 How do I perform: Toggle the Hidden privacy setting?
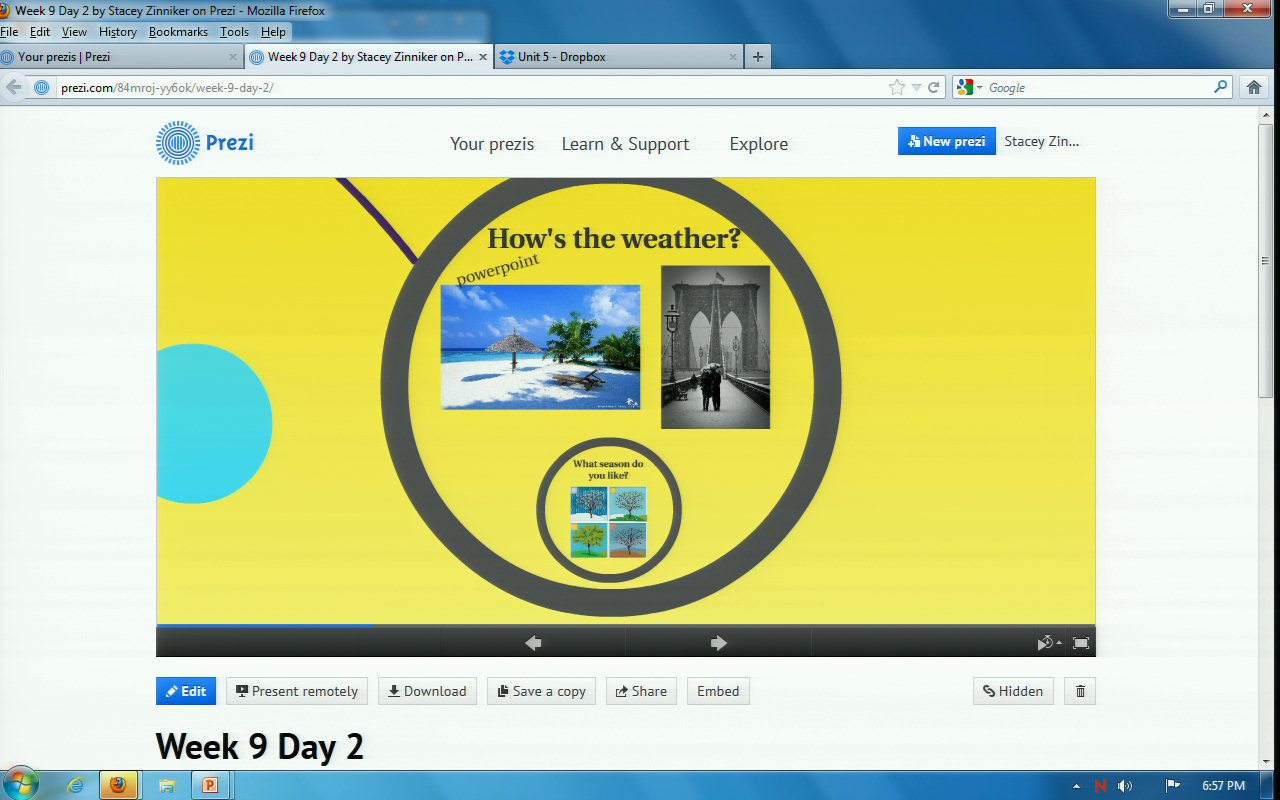point(1013,691)
